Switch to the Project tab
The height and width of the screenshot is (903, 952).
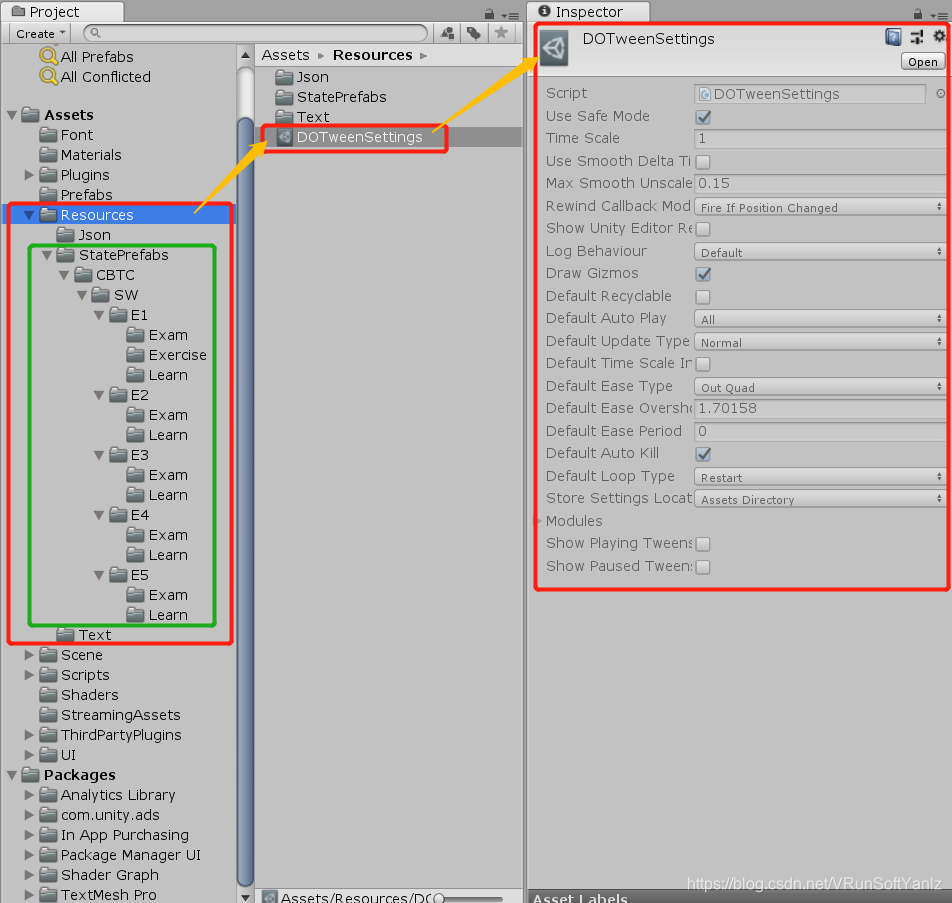coord(63,12)
